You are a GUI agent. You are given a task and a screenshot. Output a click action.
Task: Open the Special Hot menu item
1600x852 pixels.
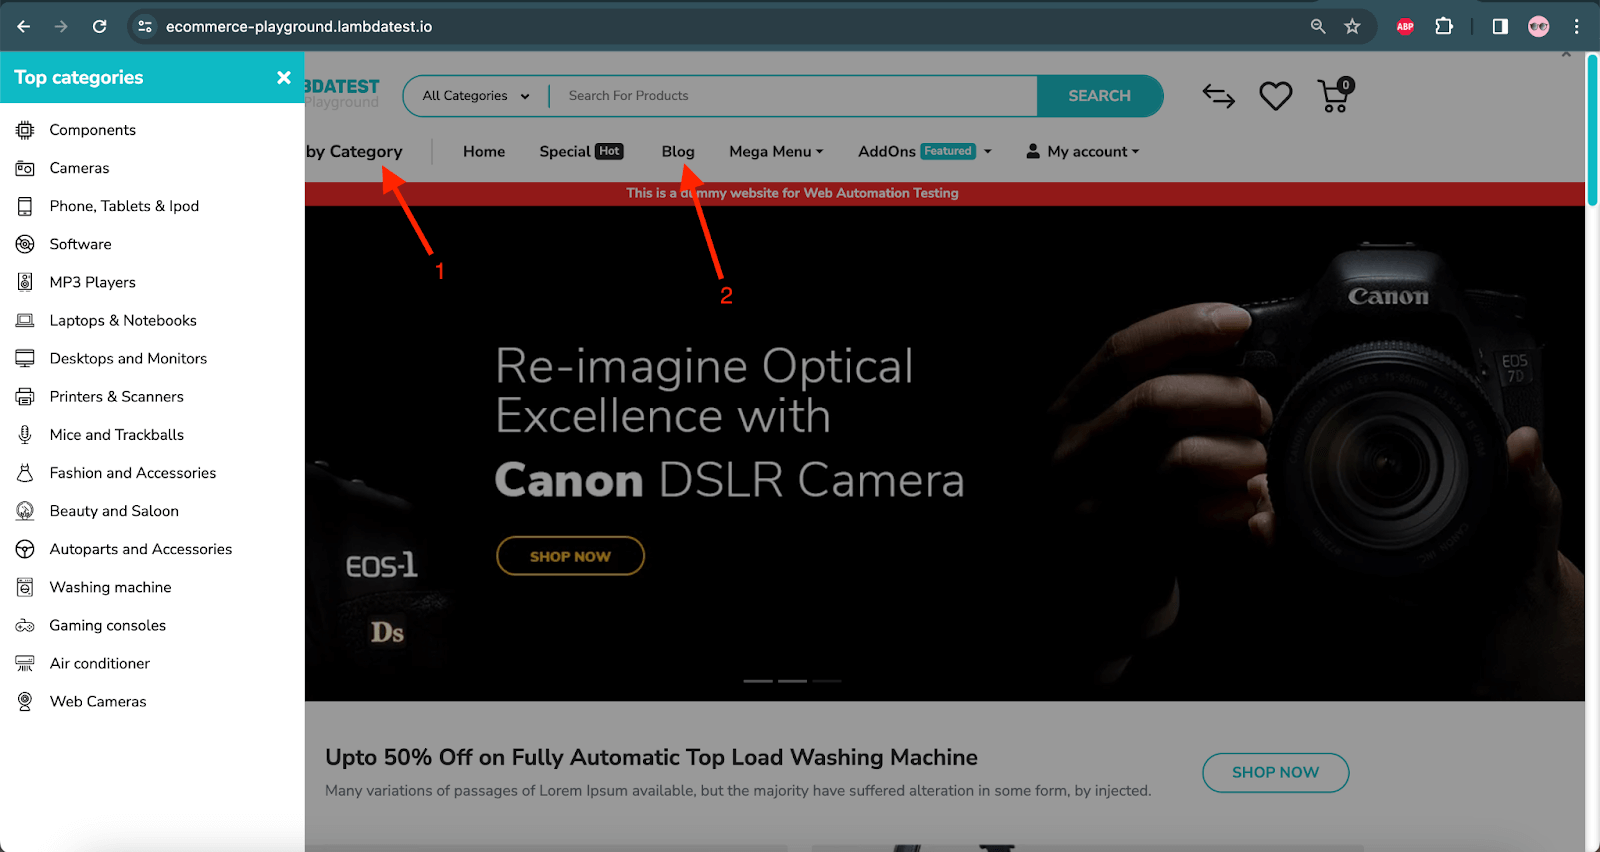point(581,152)
